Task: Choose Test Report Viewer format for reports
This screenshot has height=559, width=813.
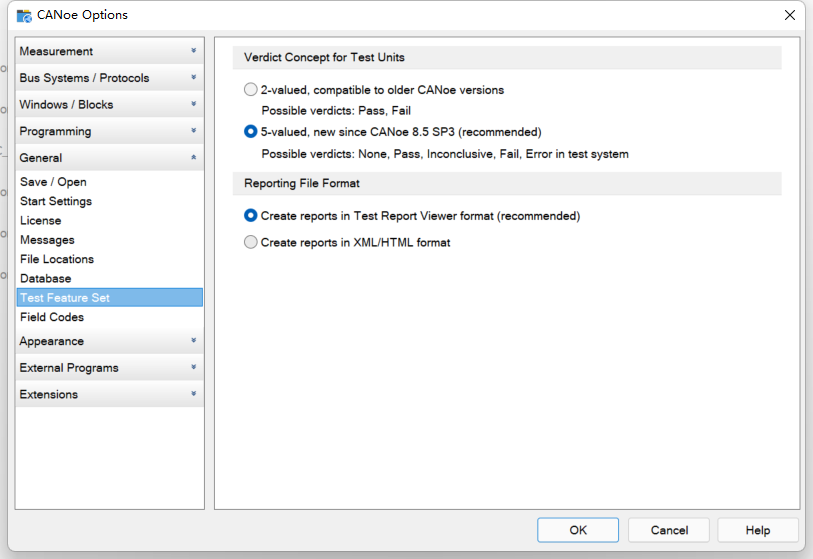Action: 251,216
